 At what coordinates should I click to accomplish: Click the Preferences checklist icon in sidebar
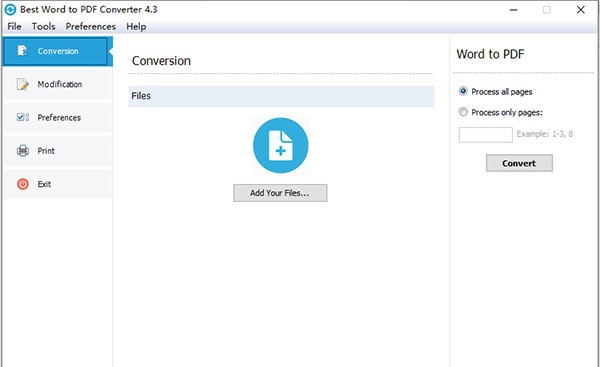(x=23, y=117)
